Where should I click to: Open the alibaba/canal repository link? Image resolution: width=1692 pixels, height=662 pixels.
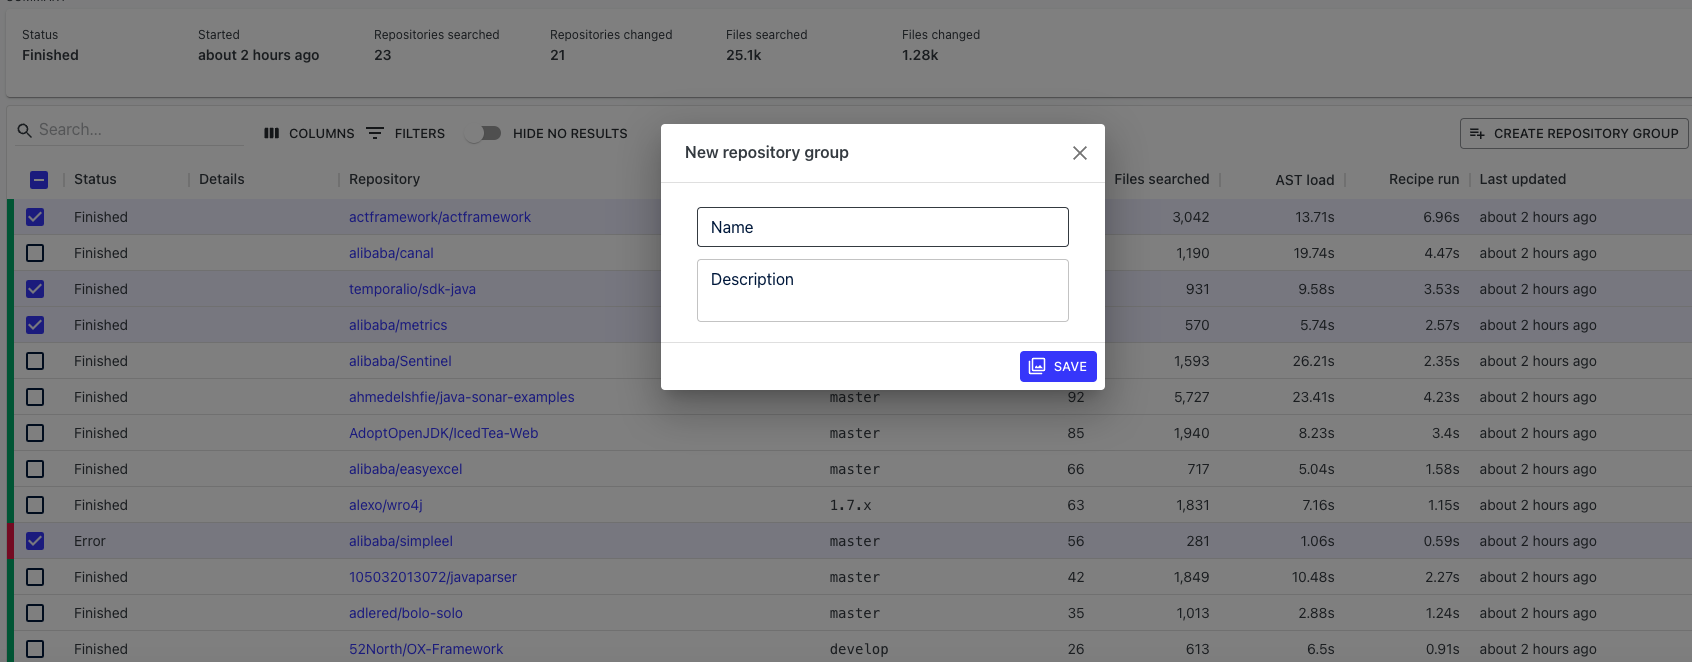point(391,253)
